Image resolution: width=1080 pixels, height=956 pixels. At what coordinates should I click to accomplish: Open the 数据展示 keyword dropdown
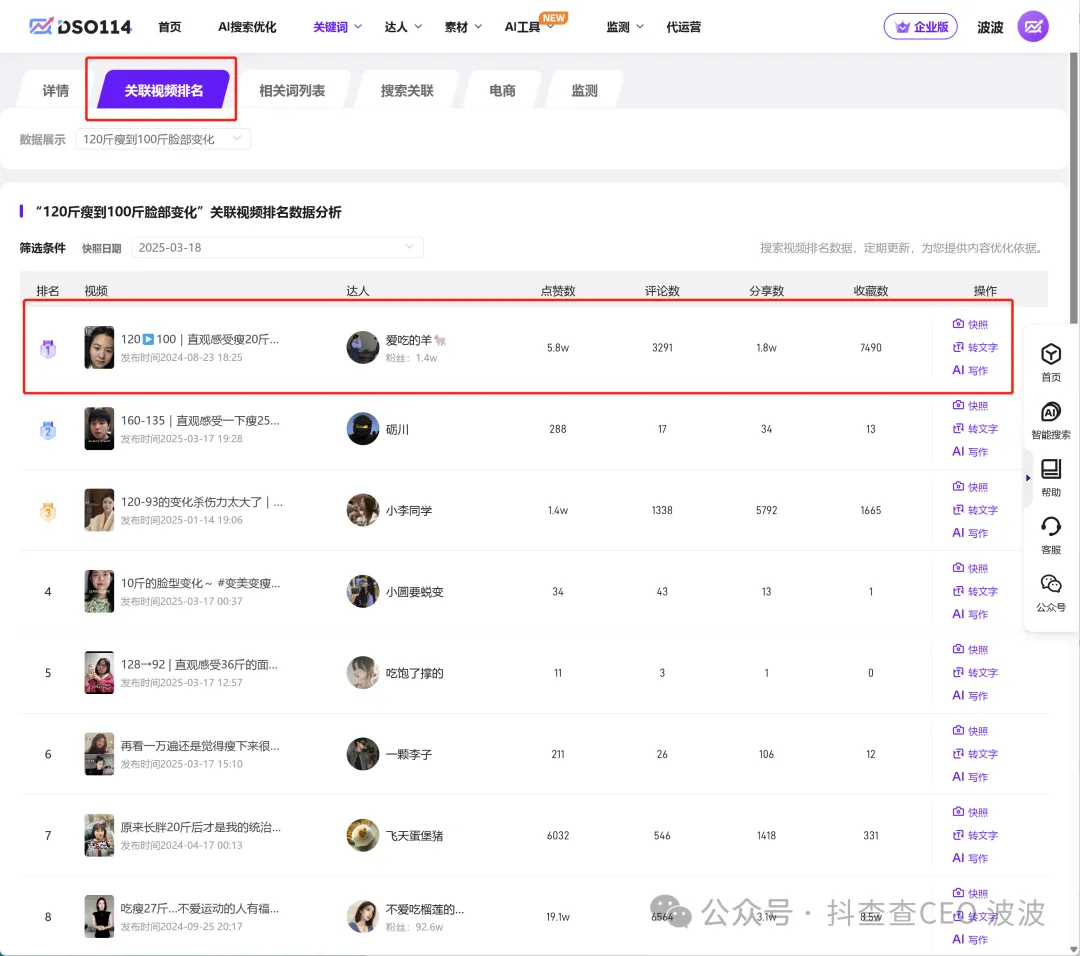[163, 140]
